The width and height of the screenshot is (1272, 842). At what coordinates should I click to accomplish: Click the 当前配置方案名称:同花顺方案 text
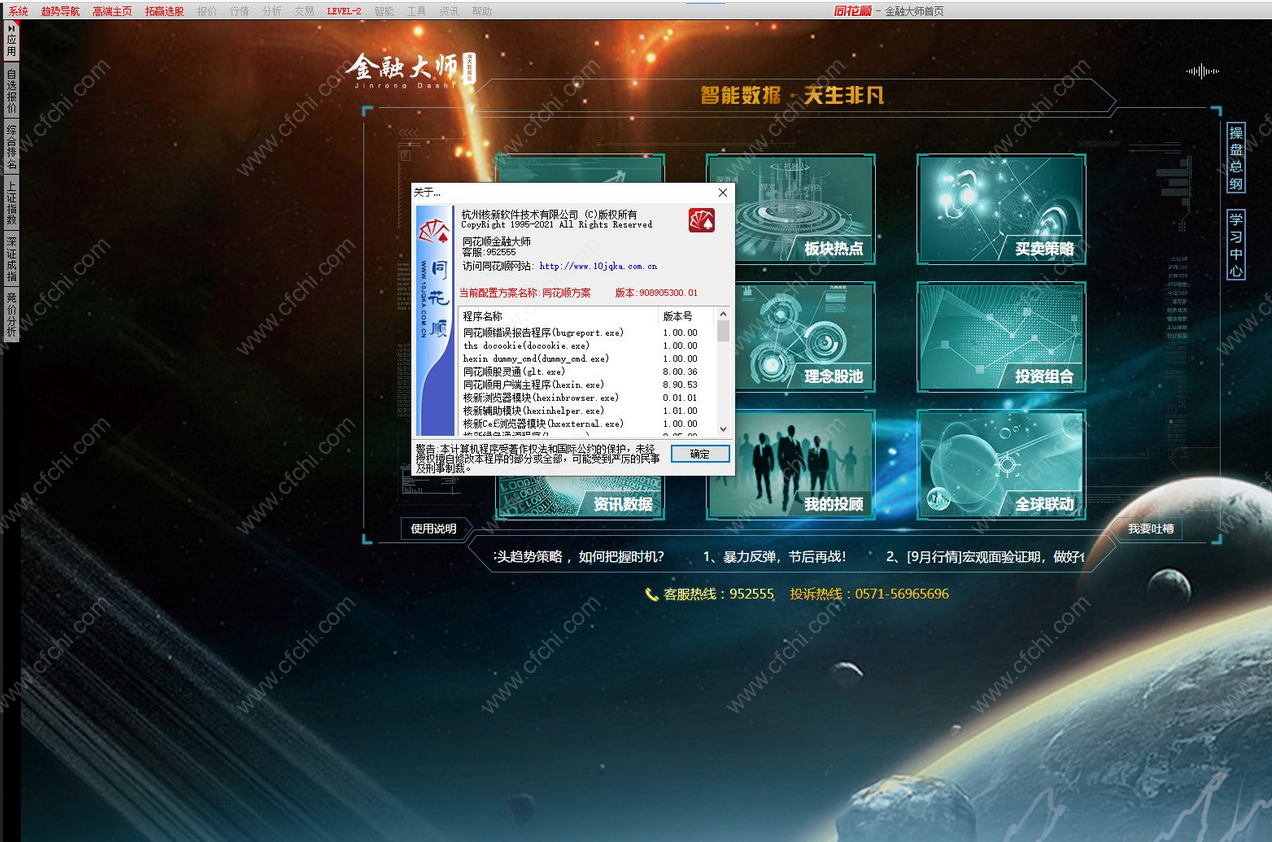point(525,293)
